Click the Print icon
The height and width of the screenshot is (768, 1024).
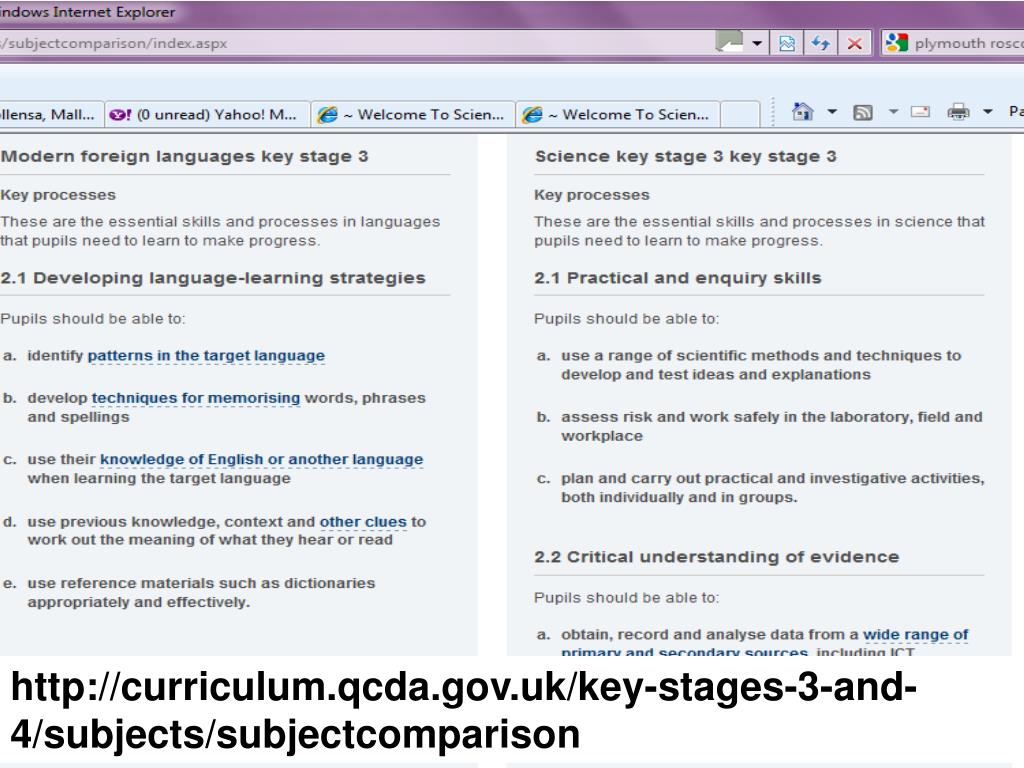(x=958, y=112)
